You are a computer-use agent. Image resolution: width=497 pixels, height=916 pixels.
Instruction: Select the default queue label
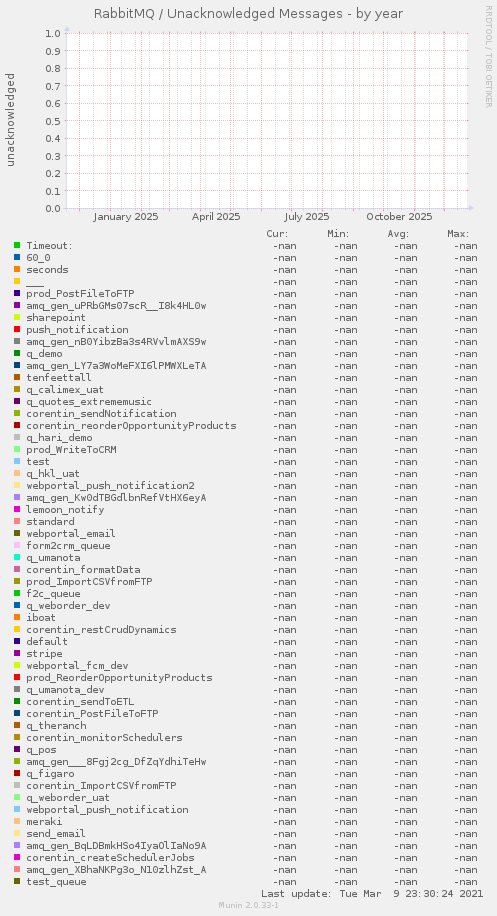[x=47, y=641]
